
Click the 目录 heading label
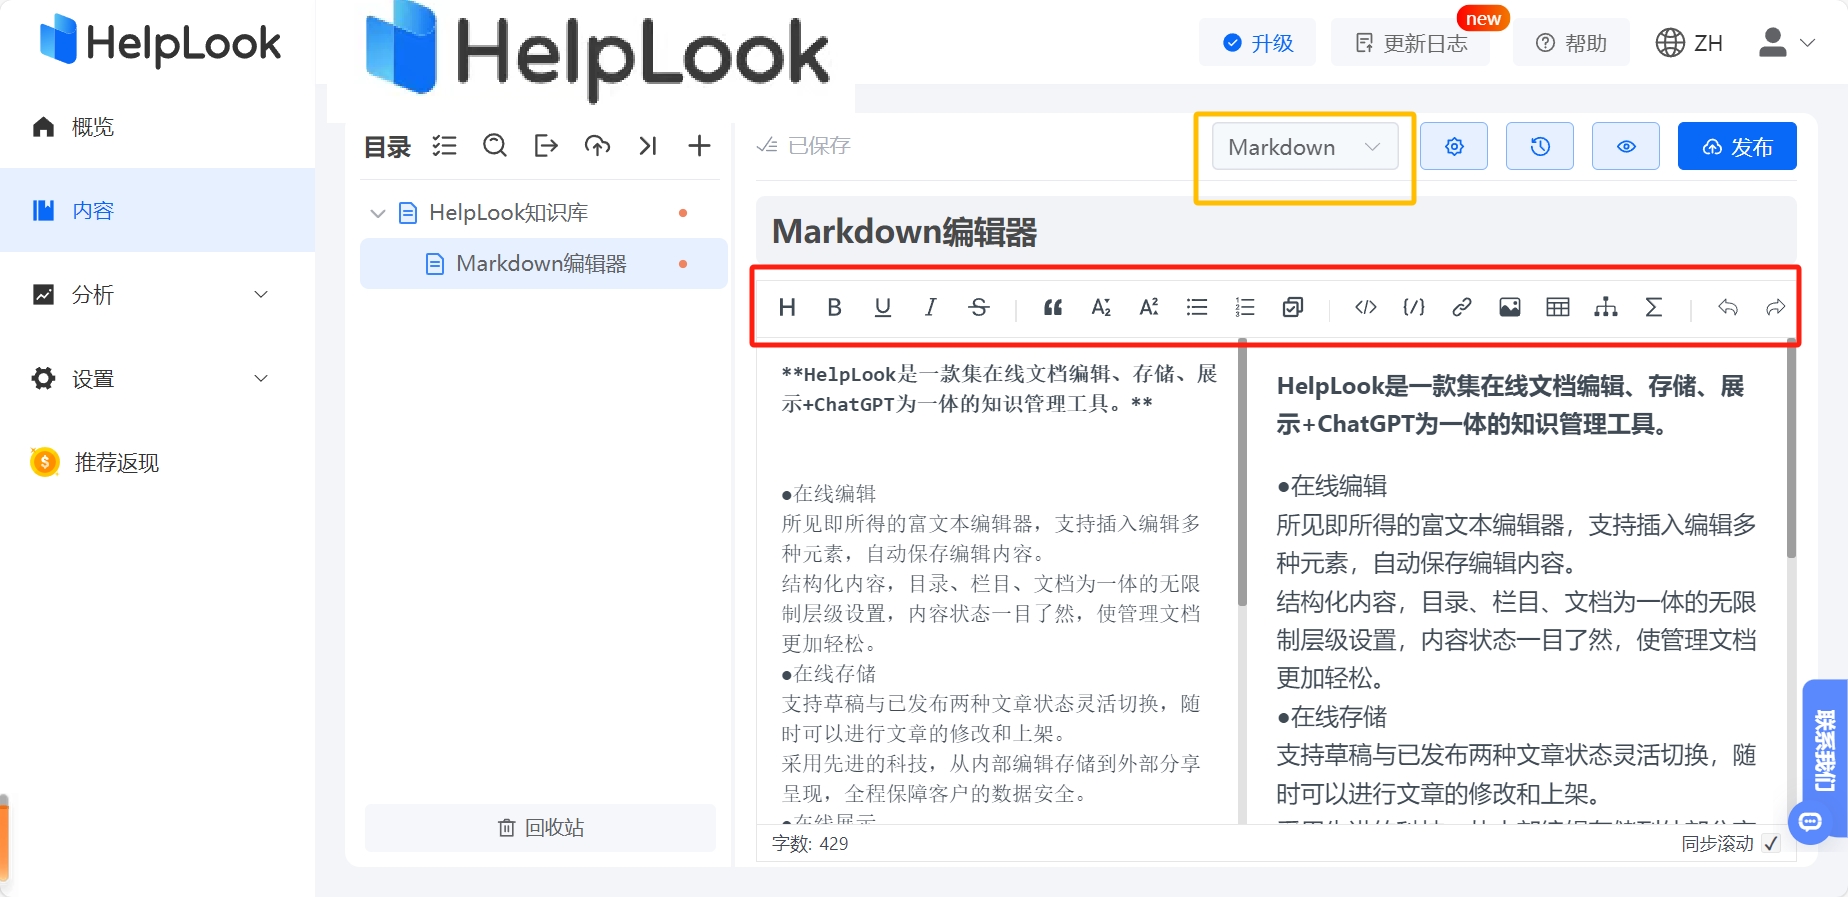click(x=387, y=147)
